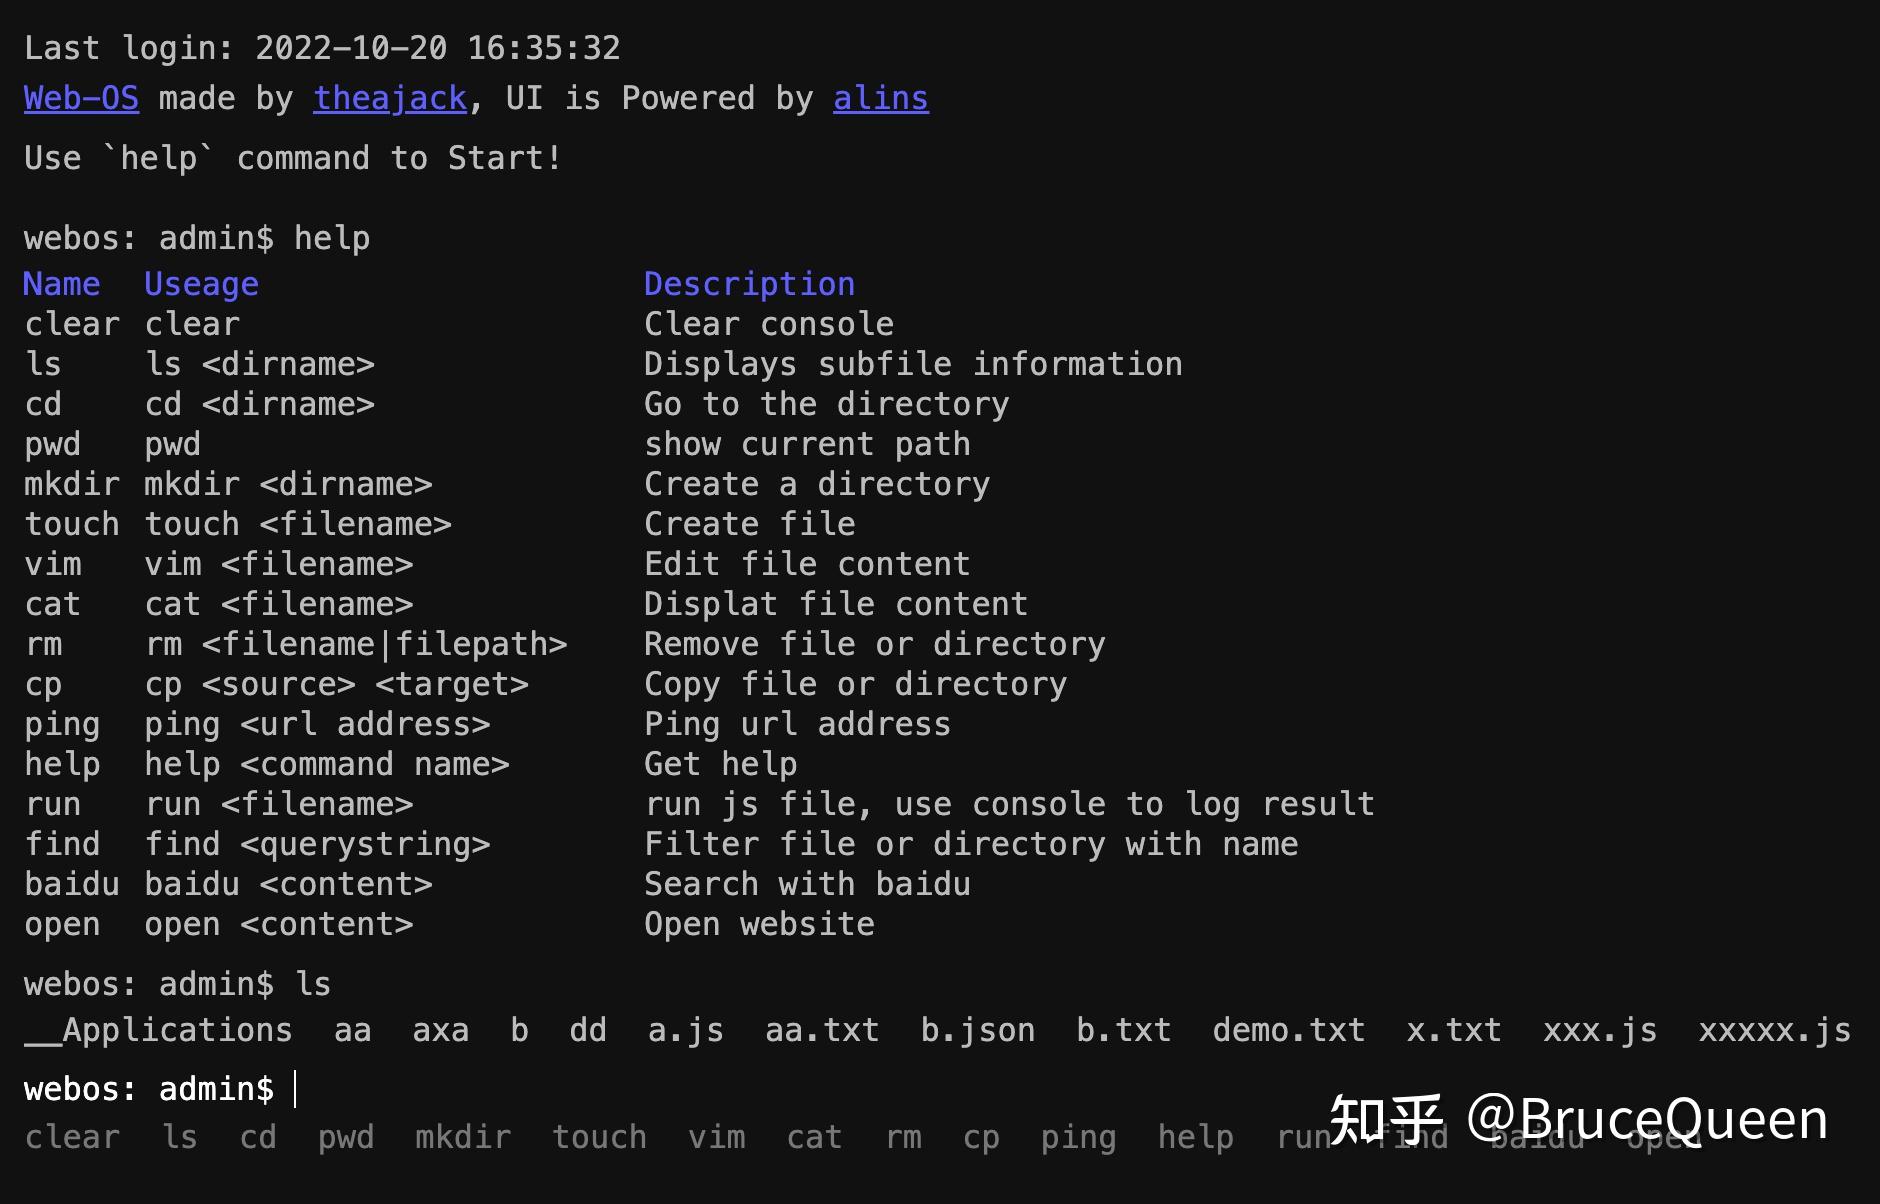Select the 'vim' command suggestion
This screenshot has width=1880, height=1204.
pos(716,1137)
